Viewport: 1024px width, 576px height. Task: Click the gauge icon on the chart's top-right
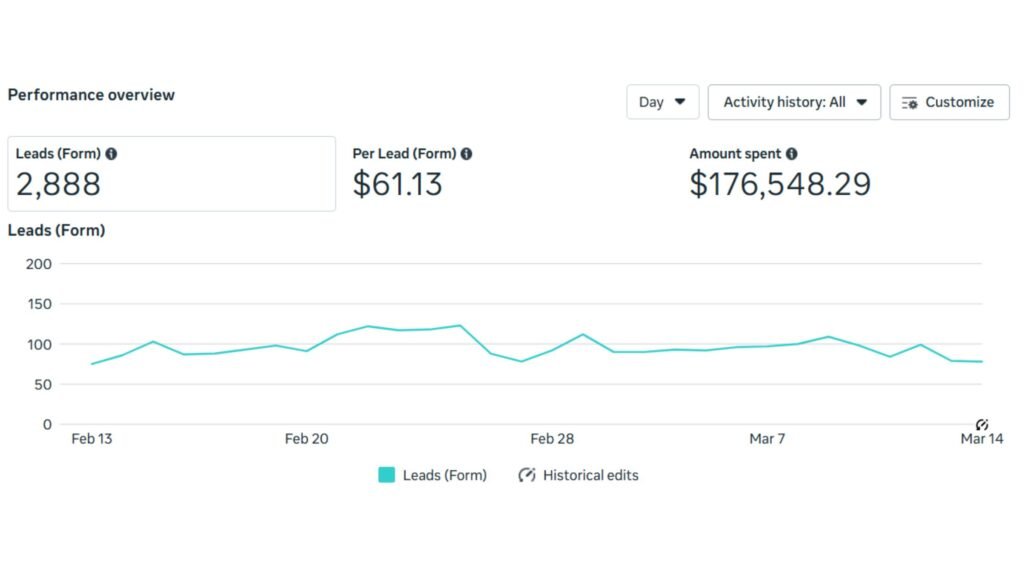click(x=981, y=423)
